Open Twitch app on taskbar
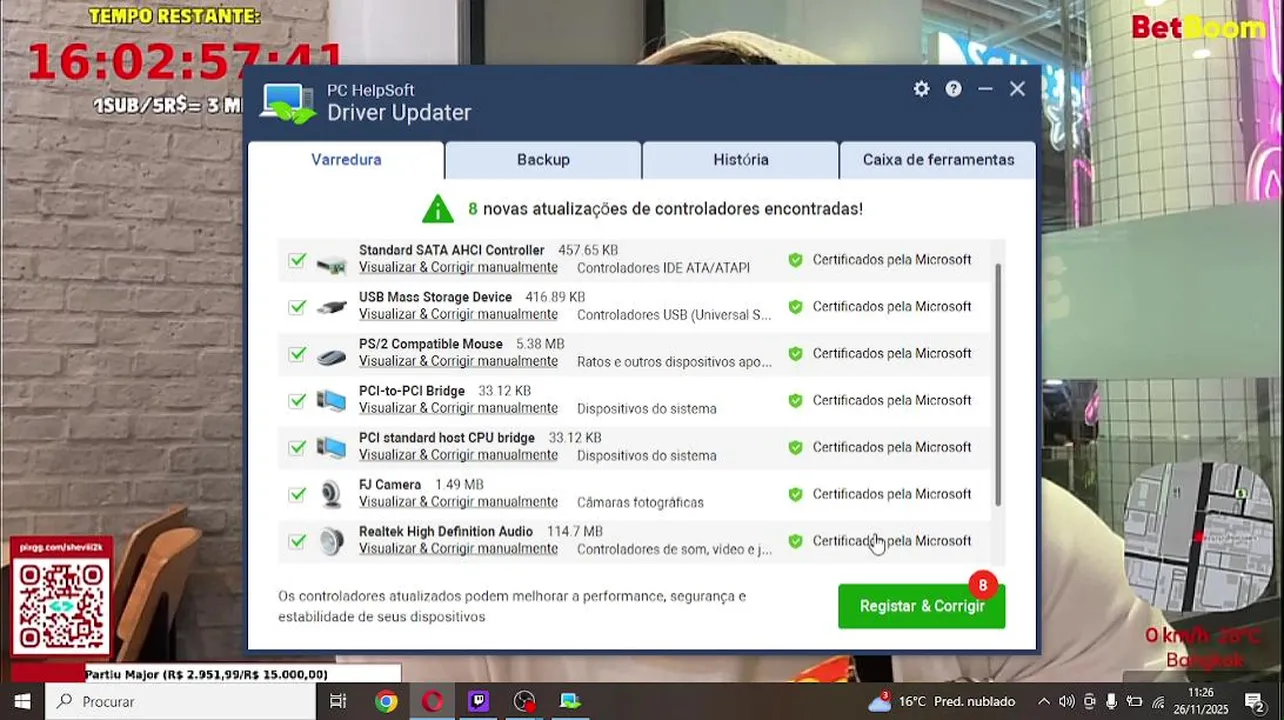The width and height of the screenshot is (1284, 720). 478,701
